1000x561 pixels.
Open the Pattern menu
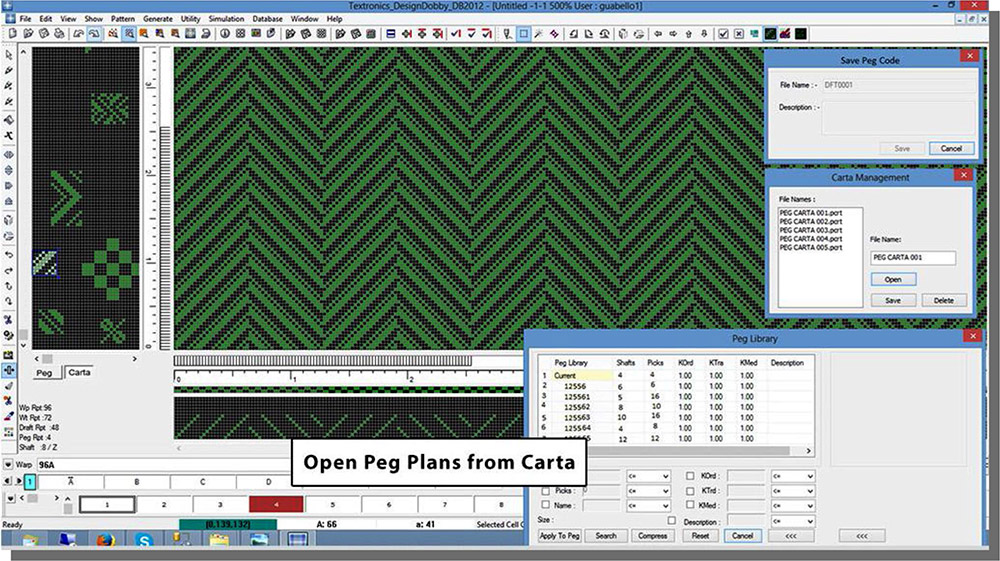point(122,18)
